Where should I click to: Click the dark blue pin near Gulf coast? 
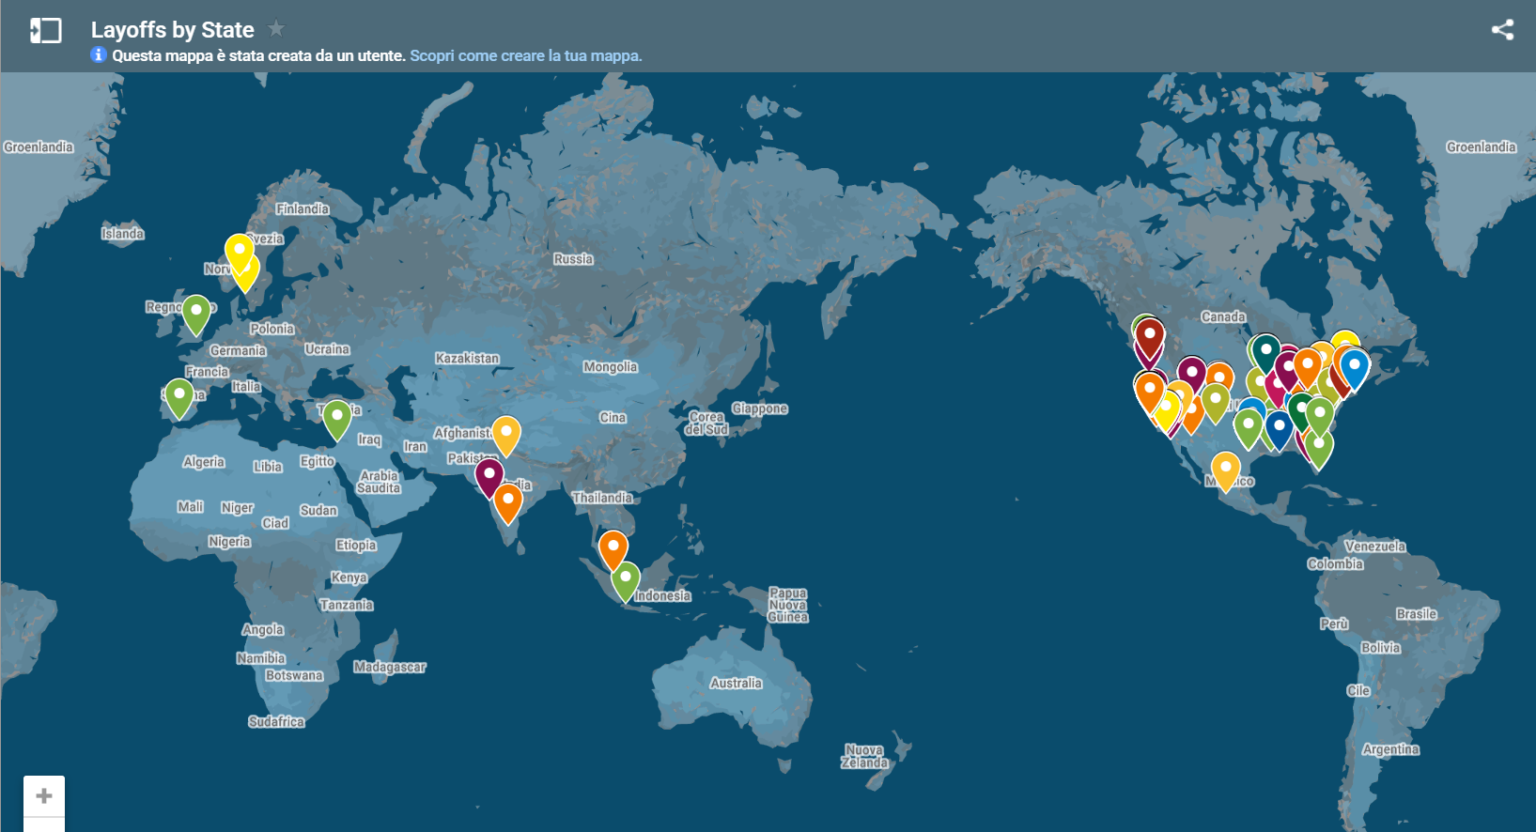point(1279,428)
